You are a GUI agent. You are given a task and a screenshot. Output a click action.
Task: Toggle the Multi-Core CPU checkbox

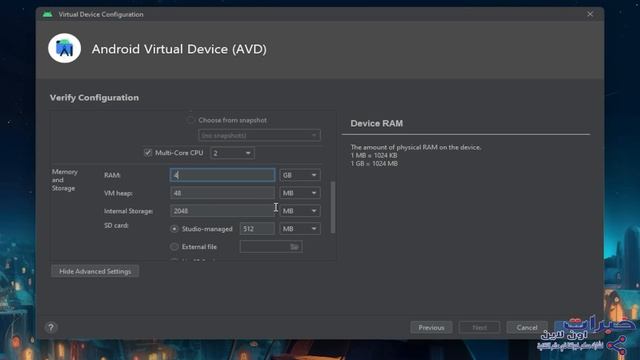pyautogui.click(x=148, y=153)
